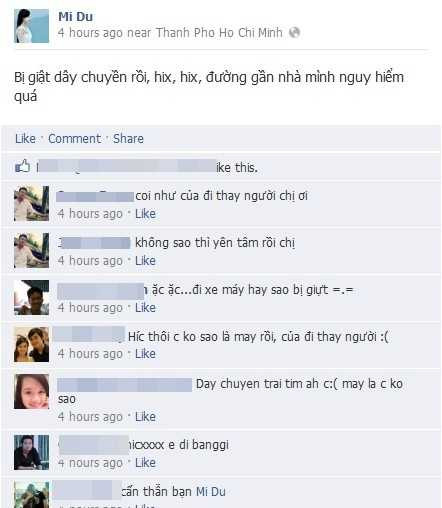Open couple avatar beside 'Híc thôi' comment
Image resolution: width=442 pixels, height=508 pixels.
(x=31, y=344)
